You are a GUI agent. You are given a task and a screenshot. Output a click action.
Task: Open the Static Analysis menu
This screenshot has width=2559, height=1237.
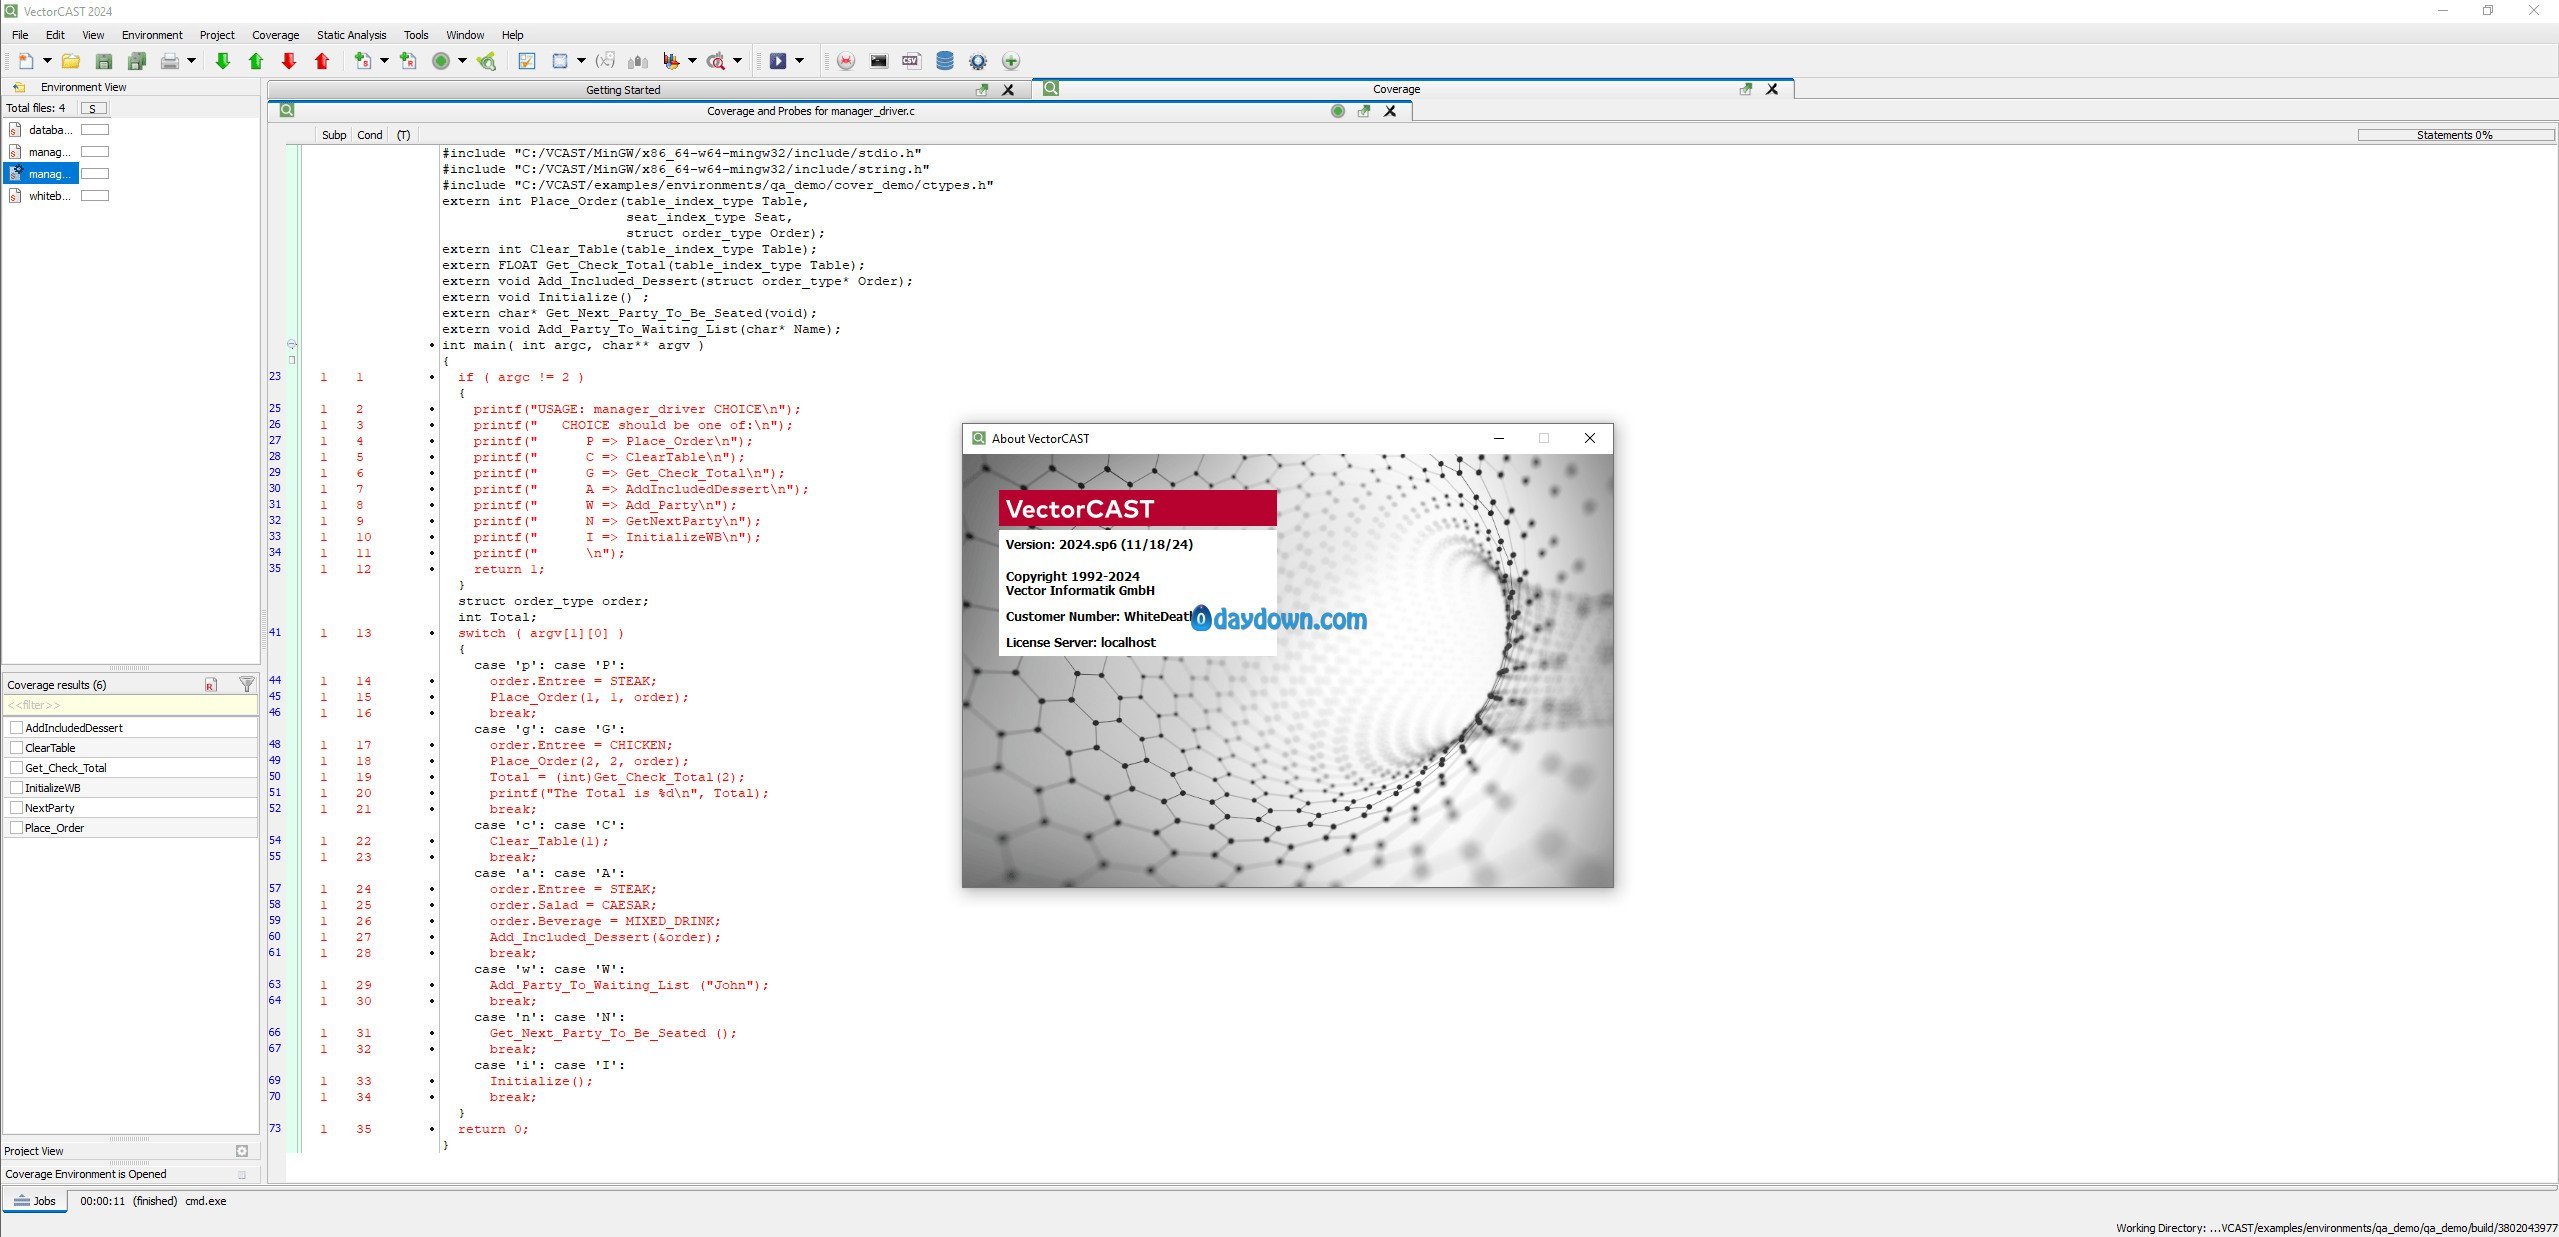point(351,35)
